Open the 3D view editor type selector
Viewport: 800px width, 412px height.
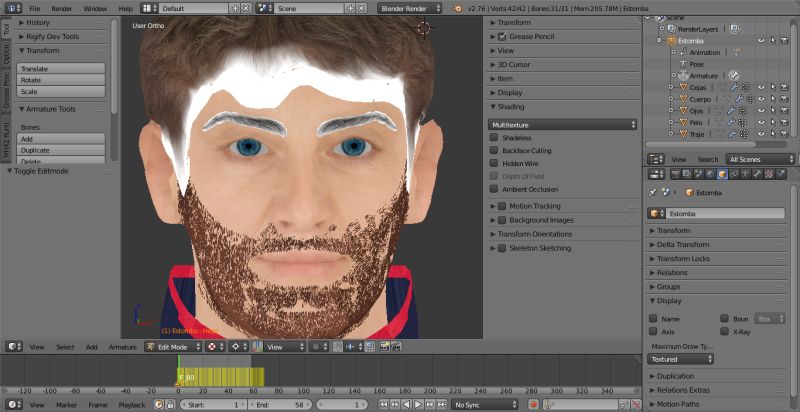click(x=13, y=347)
